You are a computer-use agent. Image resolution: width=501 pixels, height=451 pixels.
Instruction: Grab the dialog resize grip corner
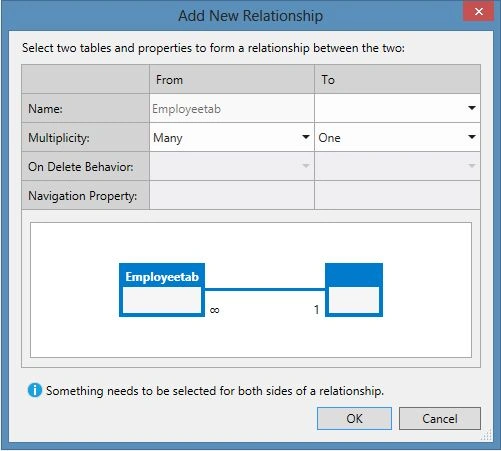point(487,435)
